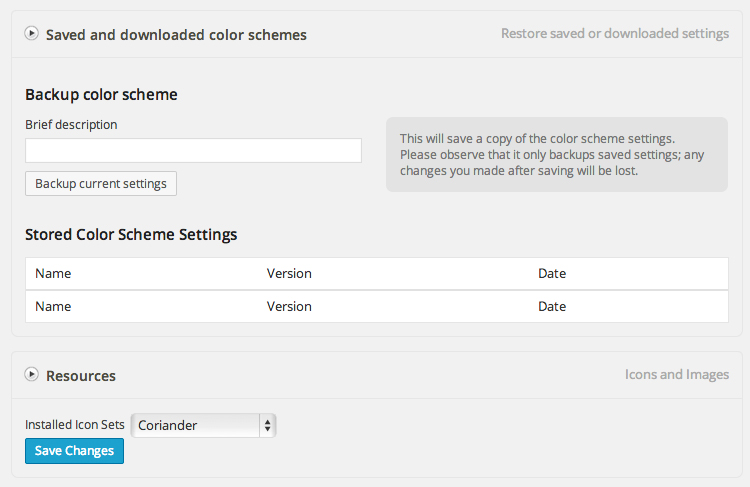Click the backup info notice box
This screenshot has height=487, width=750.
tap(557, 155)
